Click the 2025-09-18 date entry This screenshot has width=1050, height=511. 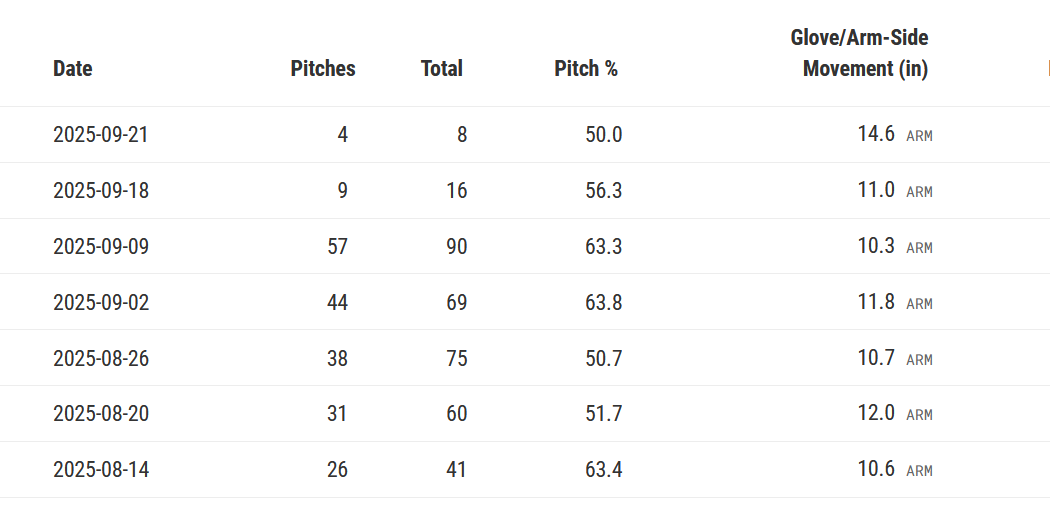[100, 190]
